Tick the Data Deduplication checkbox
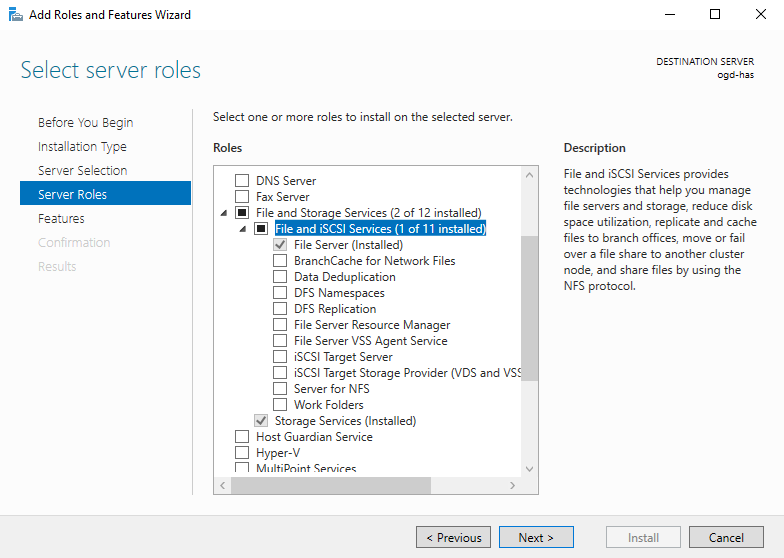 coord(280,277)
